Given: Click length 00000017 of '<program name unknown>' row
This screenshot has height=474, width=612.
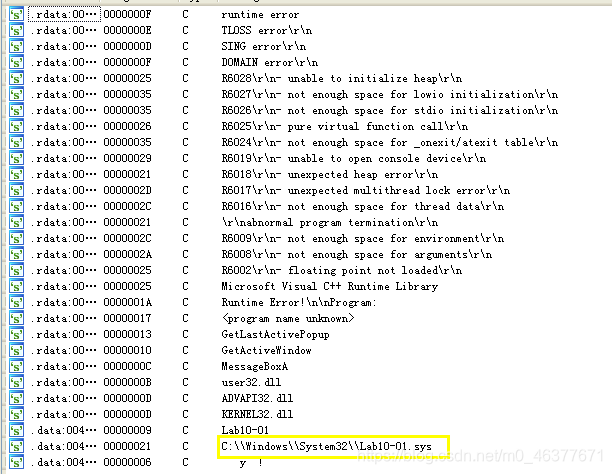Looking at the screenshot, I should (127, 319).
